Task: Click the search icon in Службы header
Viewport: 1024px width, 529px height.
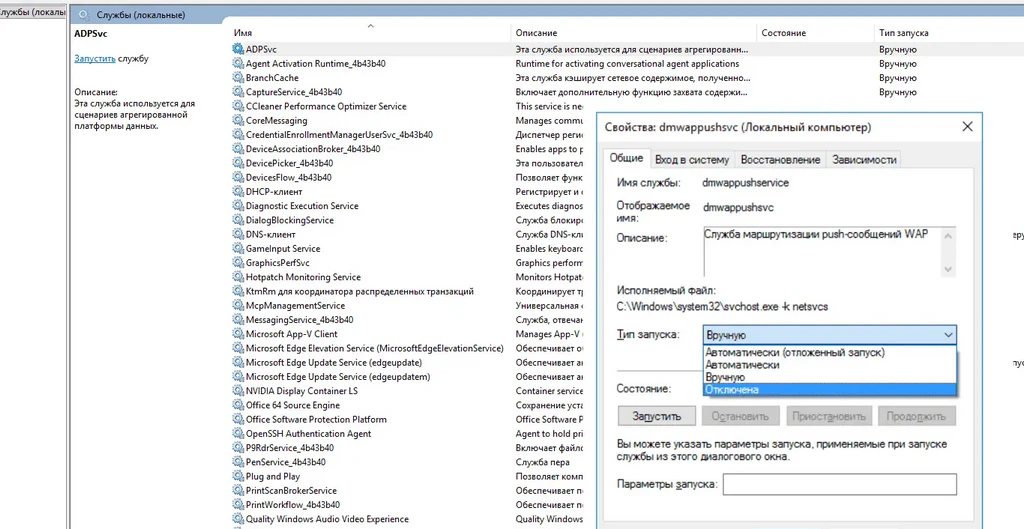Action: [x=82, y=16]
